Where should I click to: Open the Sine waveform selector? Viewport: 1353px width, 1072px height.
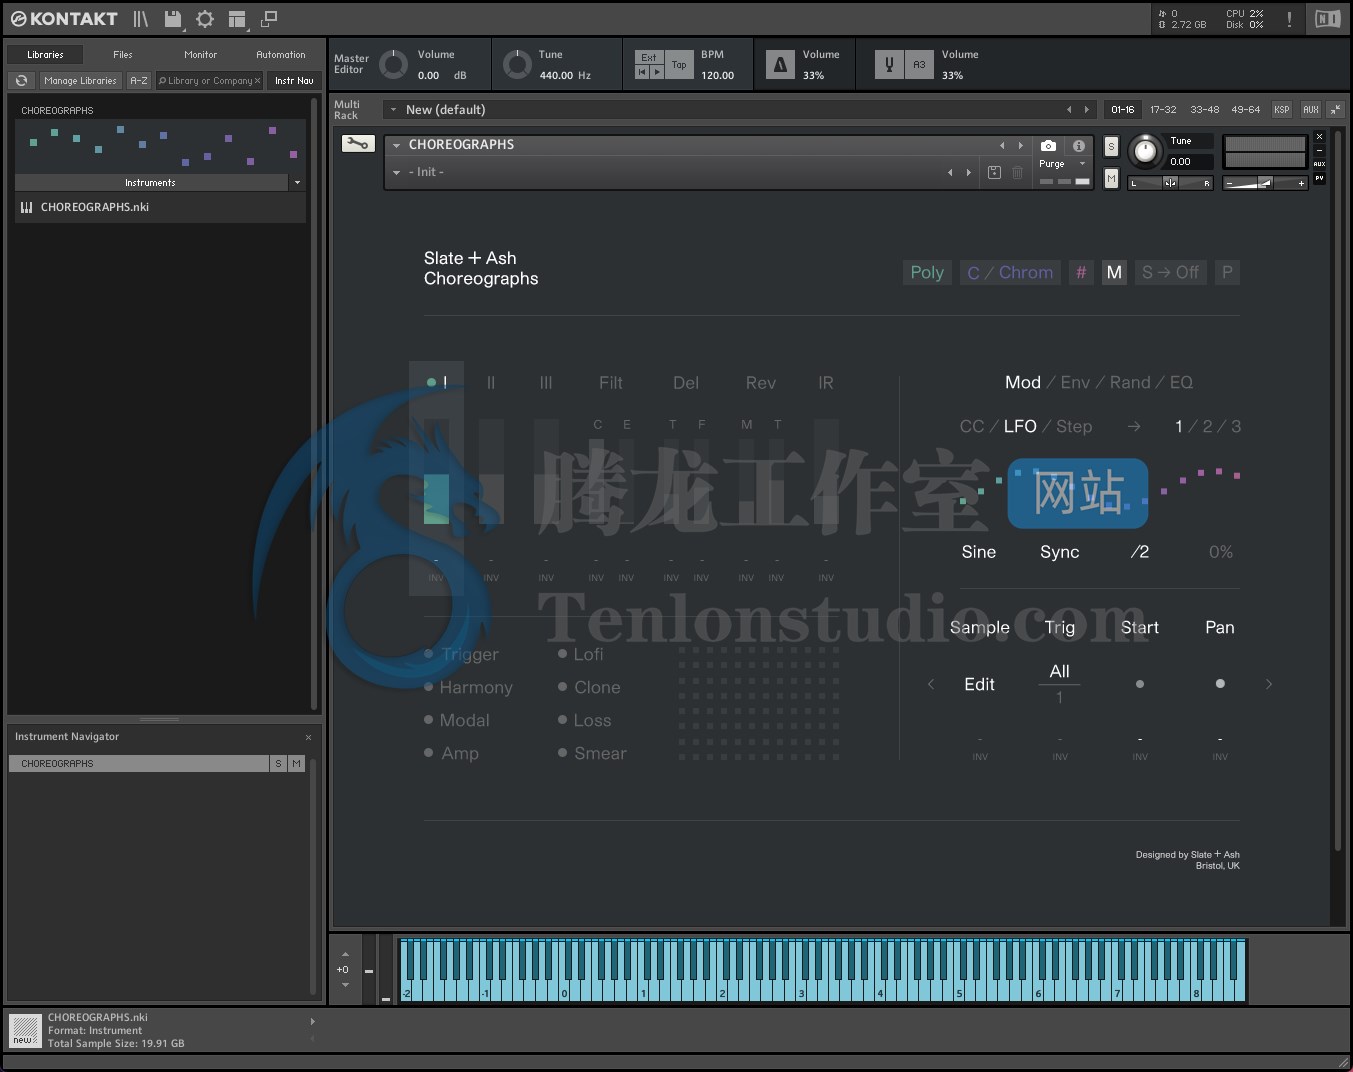pyautogui.click(x=979, y=552)
